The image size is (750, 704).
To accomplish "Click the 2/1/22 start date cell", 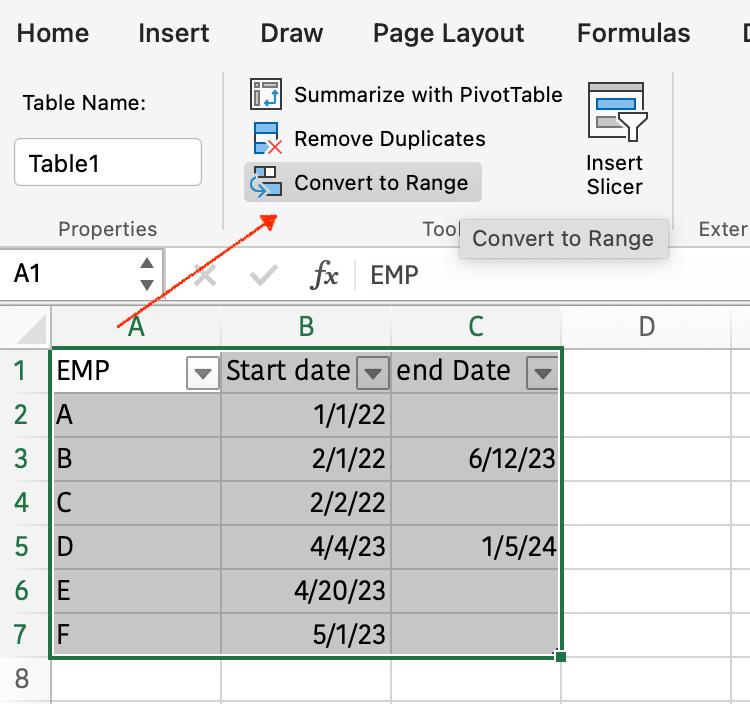I will pos(306,459).
